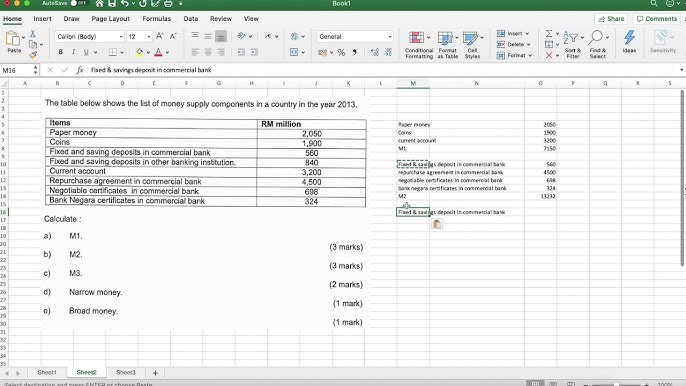Click the Name Box showing M16
Image resolution: width=686 pixels, height=386 pixels.
click(x=18, y=70)
